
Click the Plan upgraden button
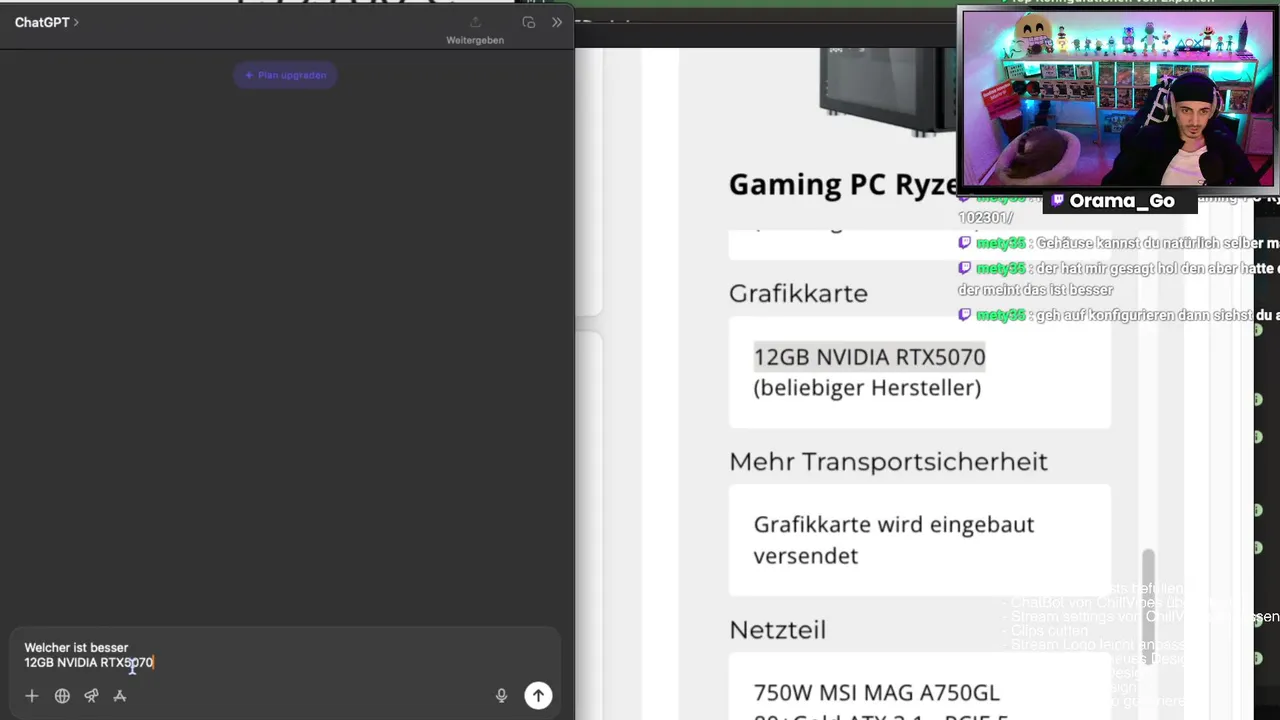coord(285,75)
